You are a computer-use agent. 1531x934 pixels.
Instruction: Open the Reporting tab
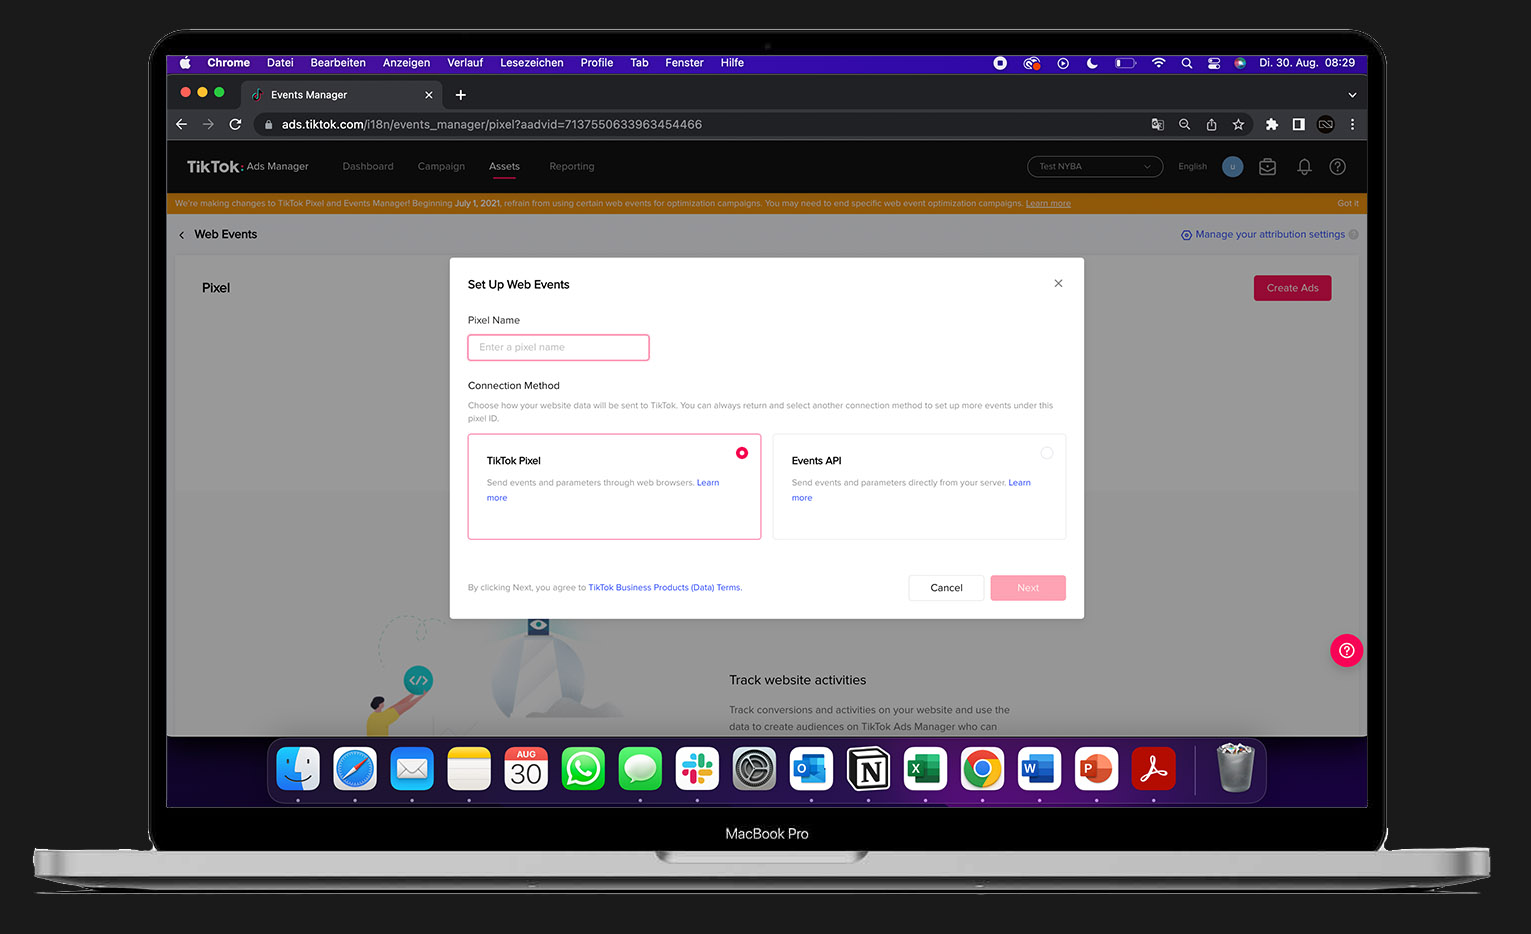pos(572,167)
